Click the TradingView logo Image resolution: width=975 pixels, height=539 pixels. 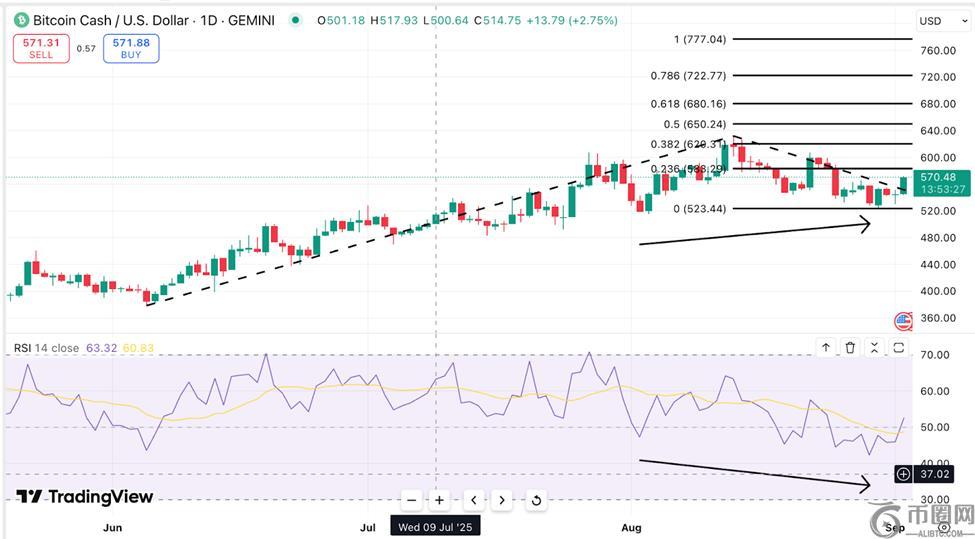85,497
